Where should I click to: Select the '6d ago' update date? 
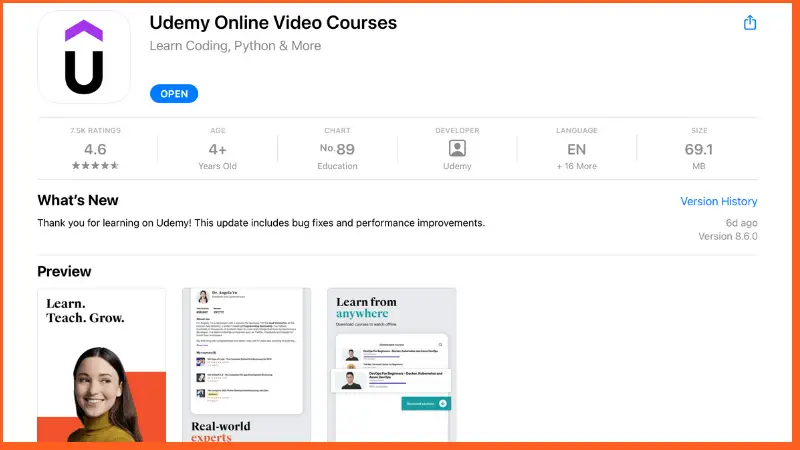point(741,223)
